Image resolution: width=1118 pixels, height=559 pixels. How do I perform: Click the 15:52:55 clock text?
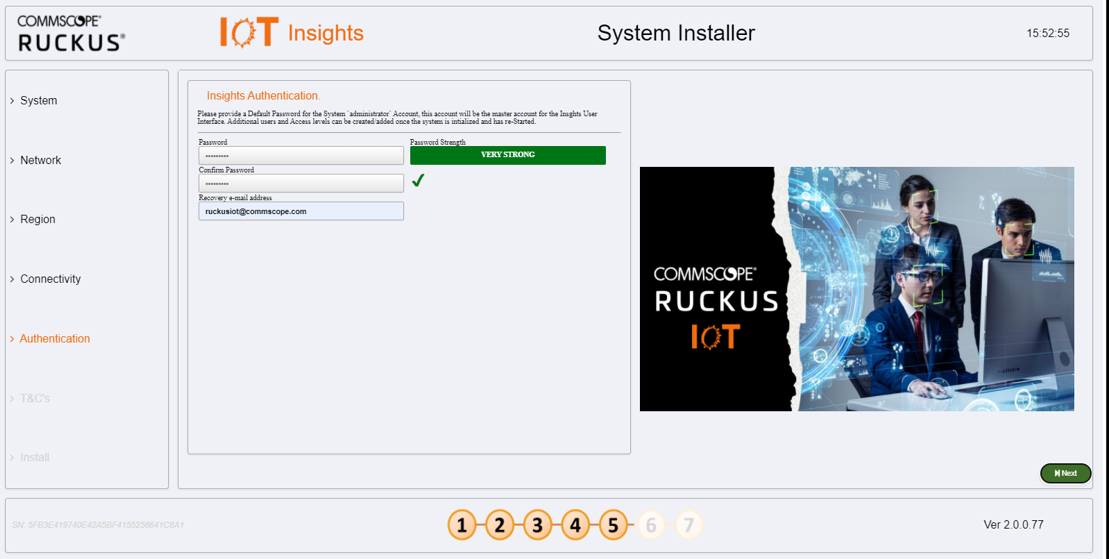pyautogui.click(x=1048, y=33)
